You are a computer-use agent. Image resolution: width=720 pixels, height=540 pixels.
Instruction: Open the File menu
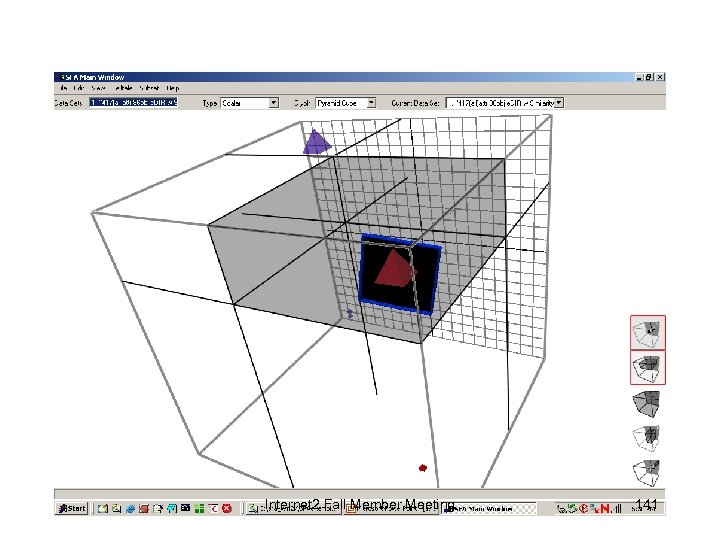click(x=63, y=88)
